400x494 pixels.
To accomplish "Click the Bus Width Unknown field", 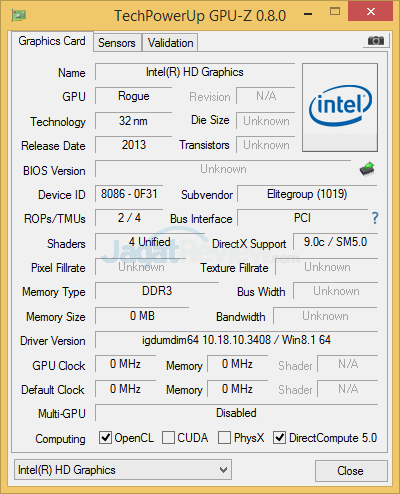I will click(336, 291).
